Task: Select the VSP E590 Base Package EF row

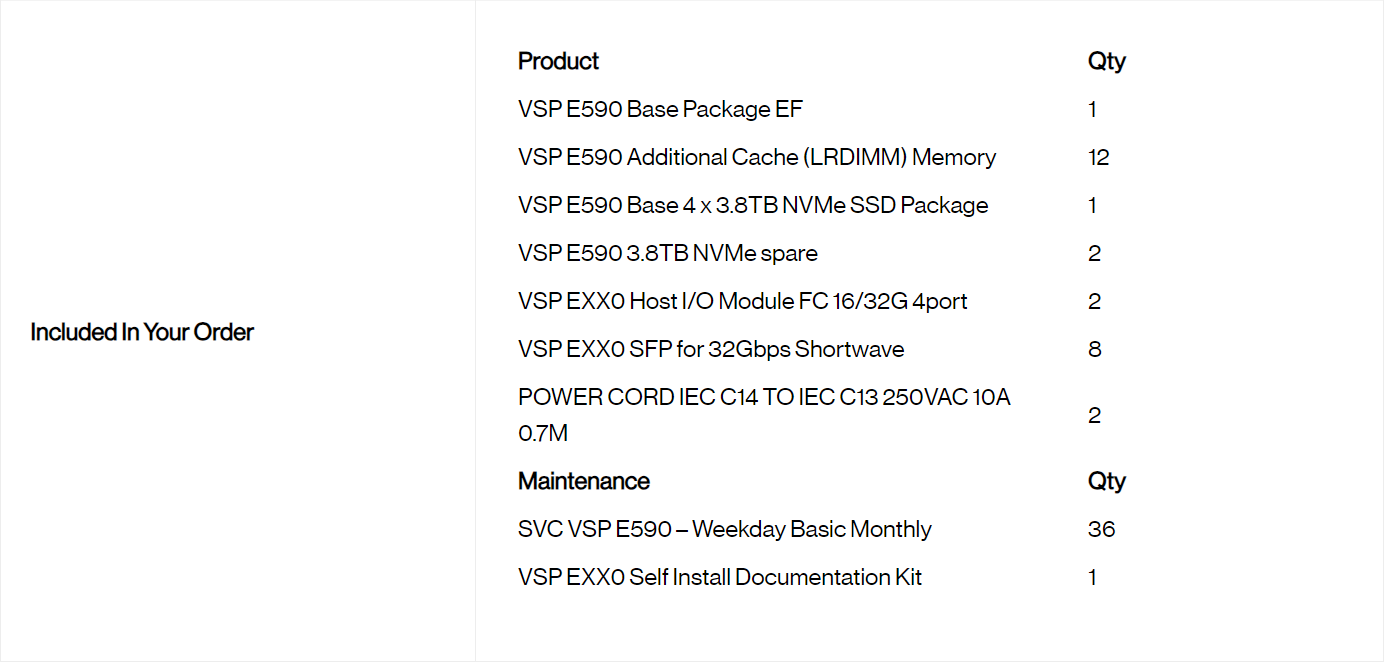Action: pos(660,109)
